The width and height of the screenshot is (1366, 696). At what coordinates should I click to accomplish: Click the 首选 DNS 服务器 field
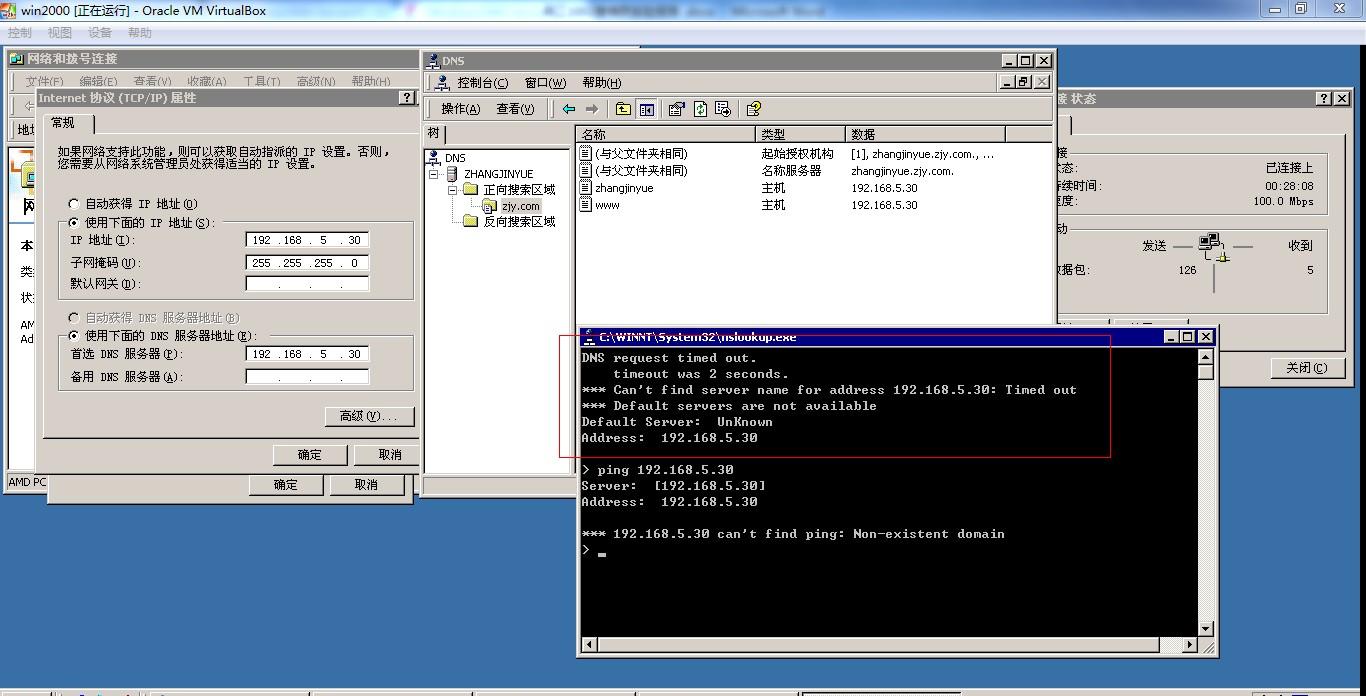click(x=307, y=354)
